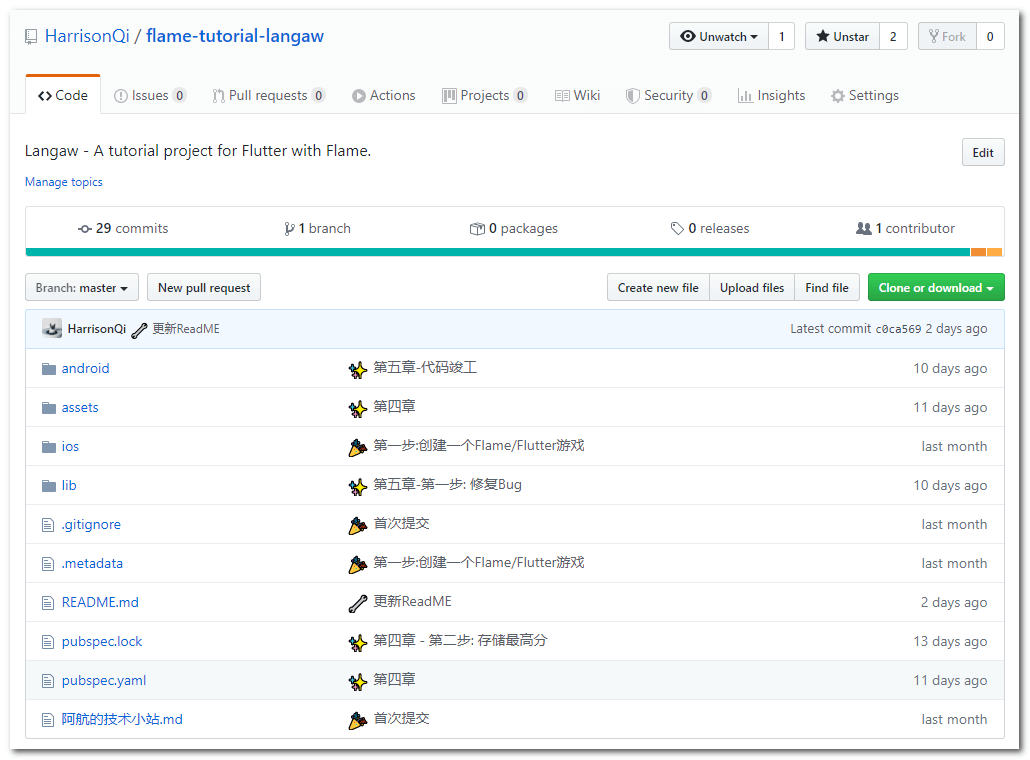The image size is (1030, 760).
Task: Click the releases tag icon
Action: coord(677,229)
